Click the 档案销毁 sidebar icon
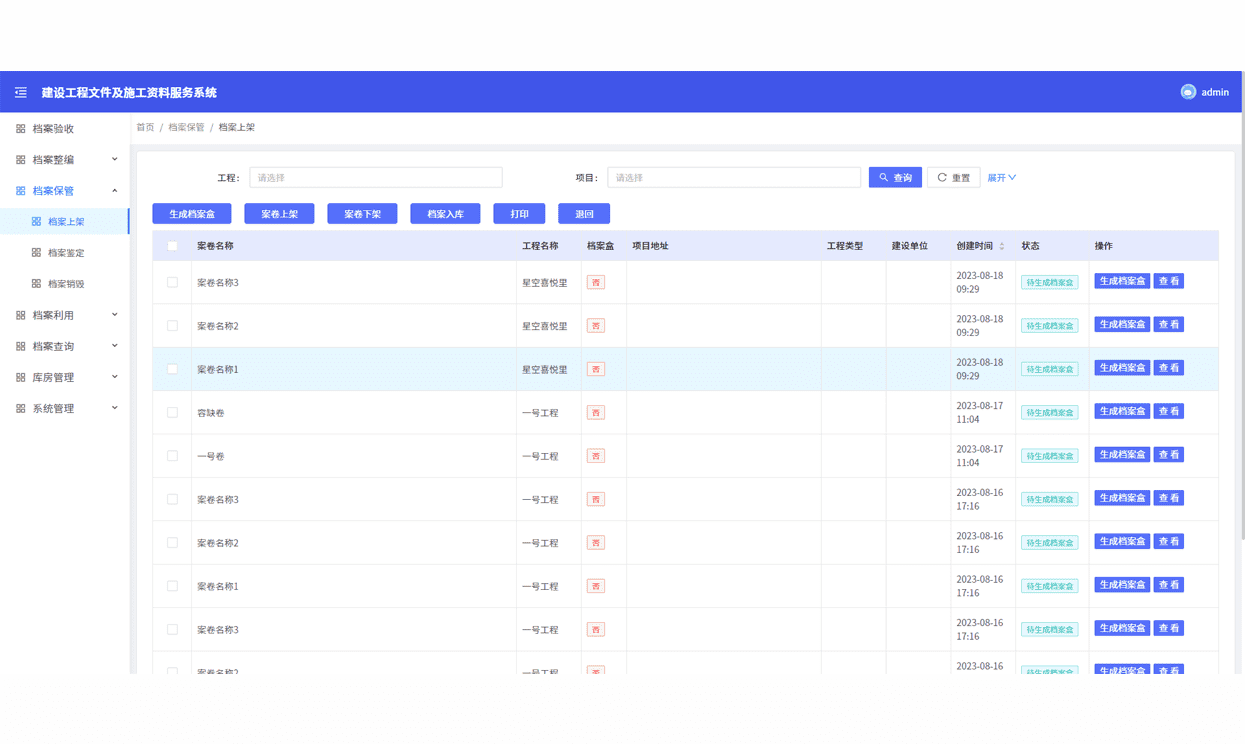The image size is (1245, 744). coord(37,284)
